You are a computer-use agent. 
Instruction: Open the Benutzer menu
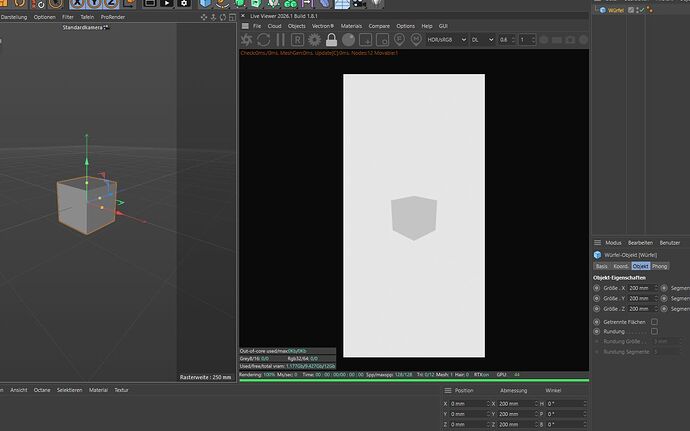[670, 243]
